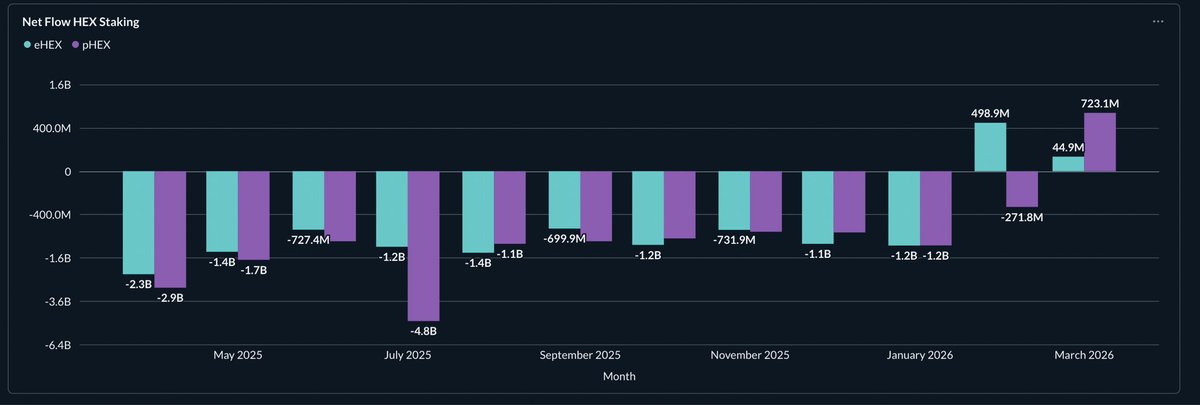Click the eHEX bar for July 2025
This screenshot has width=1200, height=405.
pos(392,209)
